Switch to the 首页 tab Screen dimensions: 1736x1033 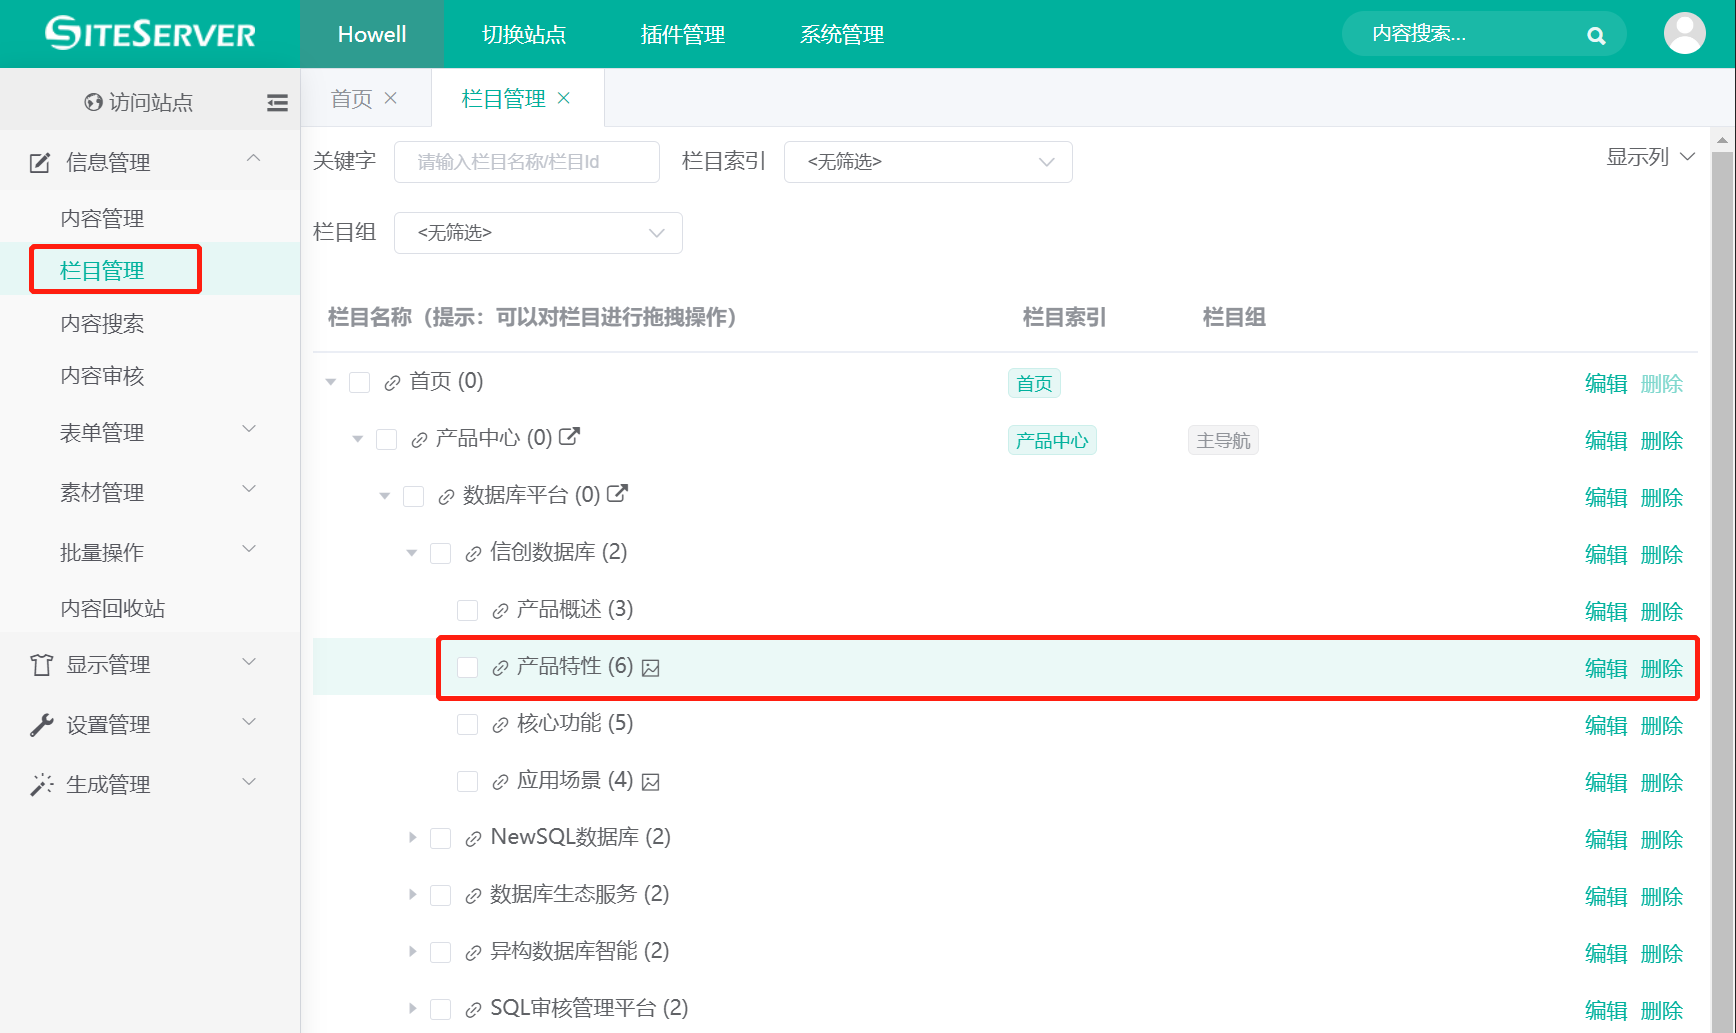pyautogui.click(x=352, y=98)
